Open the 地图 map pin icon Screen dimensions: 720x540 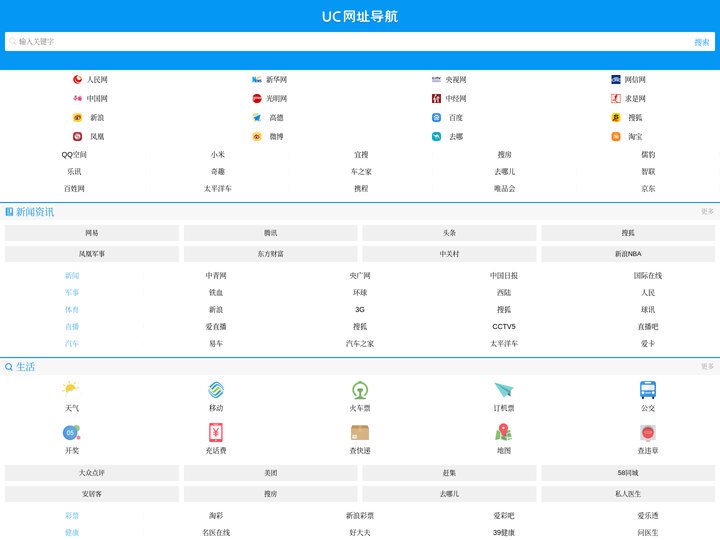click(504, 432)
